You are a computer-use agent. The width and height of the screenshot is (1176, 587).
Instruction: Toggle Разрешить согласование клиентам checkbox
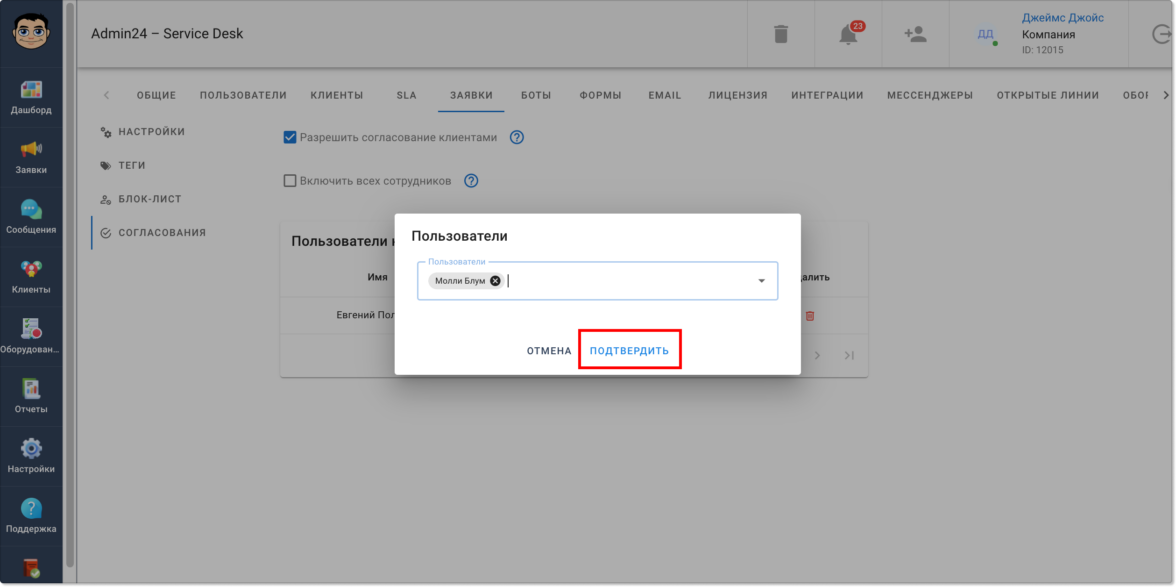(290, 137)
